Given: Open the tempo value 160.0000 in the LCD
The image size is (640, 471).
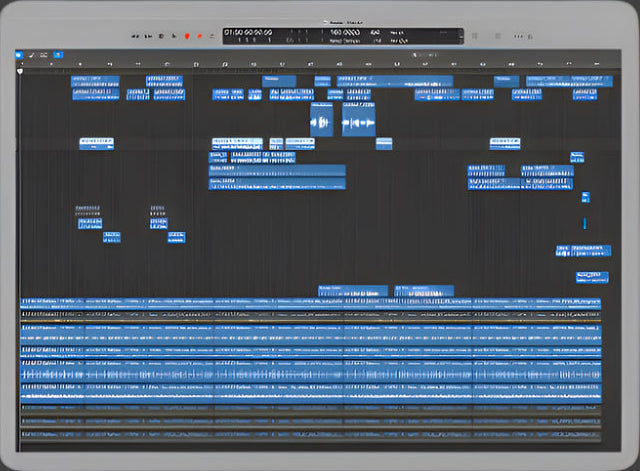Looking at the screenshot, I should 344,32.
